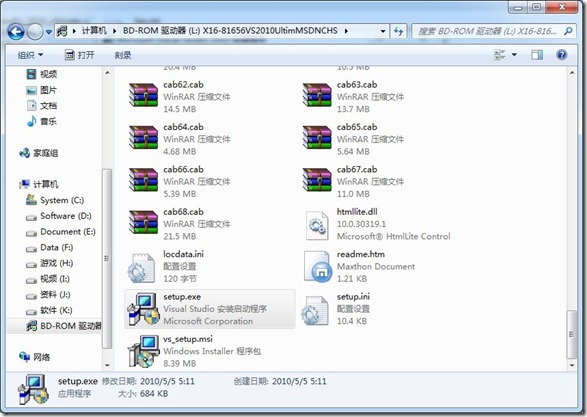587x417 pixels.
Task: Click the Forward navigation arrow
Action: [35, 31]
